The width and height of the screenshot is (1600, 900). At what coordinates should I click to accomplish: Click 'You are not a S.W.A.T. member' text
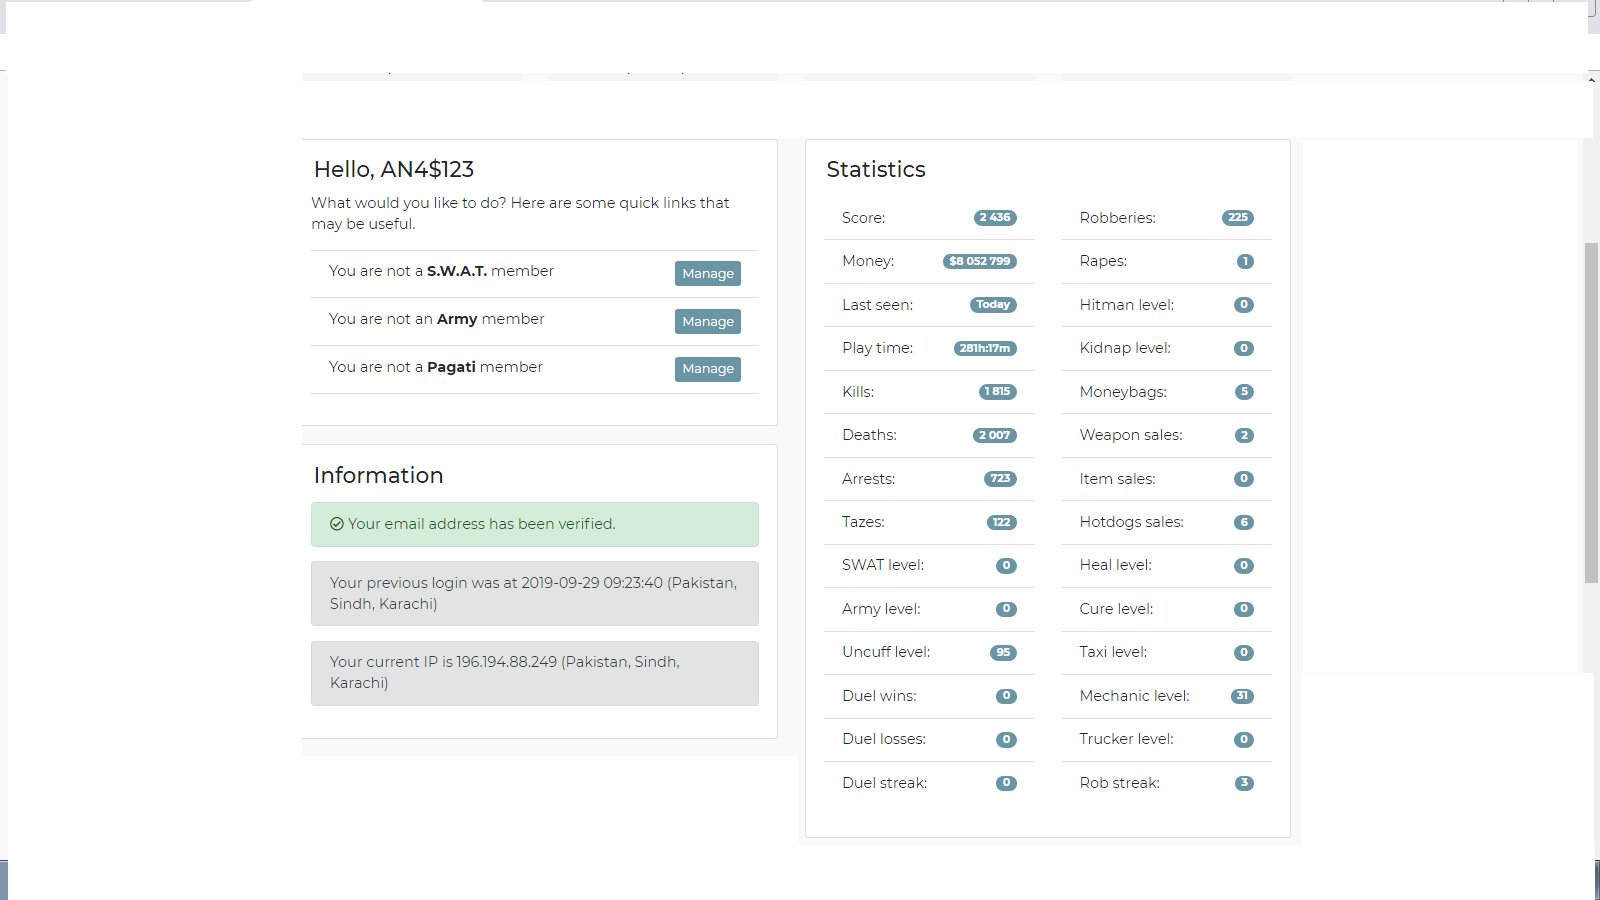coord(441,271)
